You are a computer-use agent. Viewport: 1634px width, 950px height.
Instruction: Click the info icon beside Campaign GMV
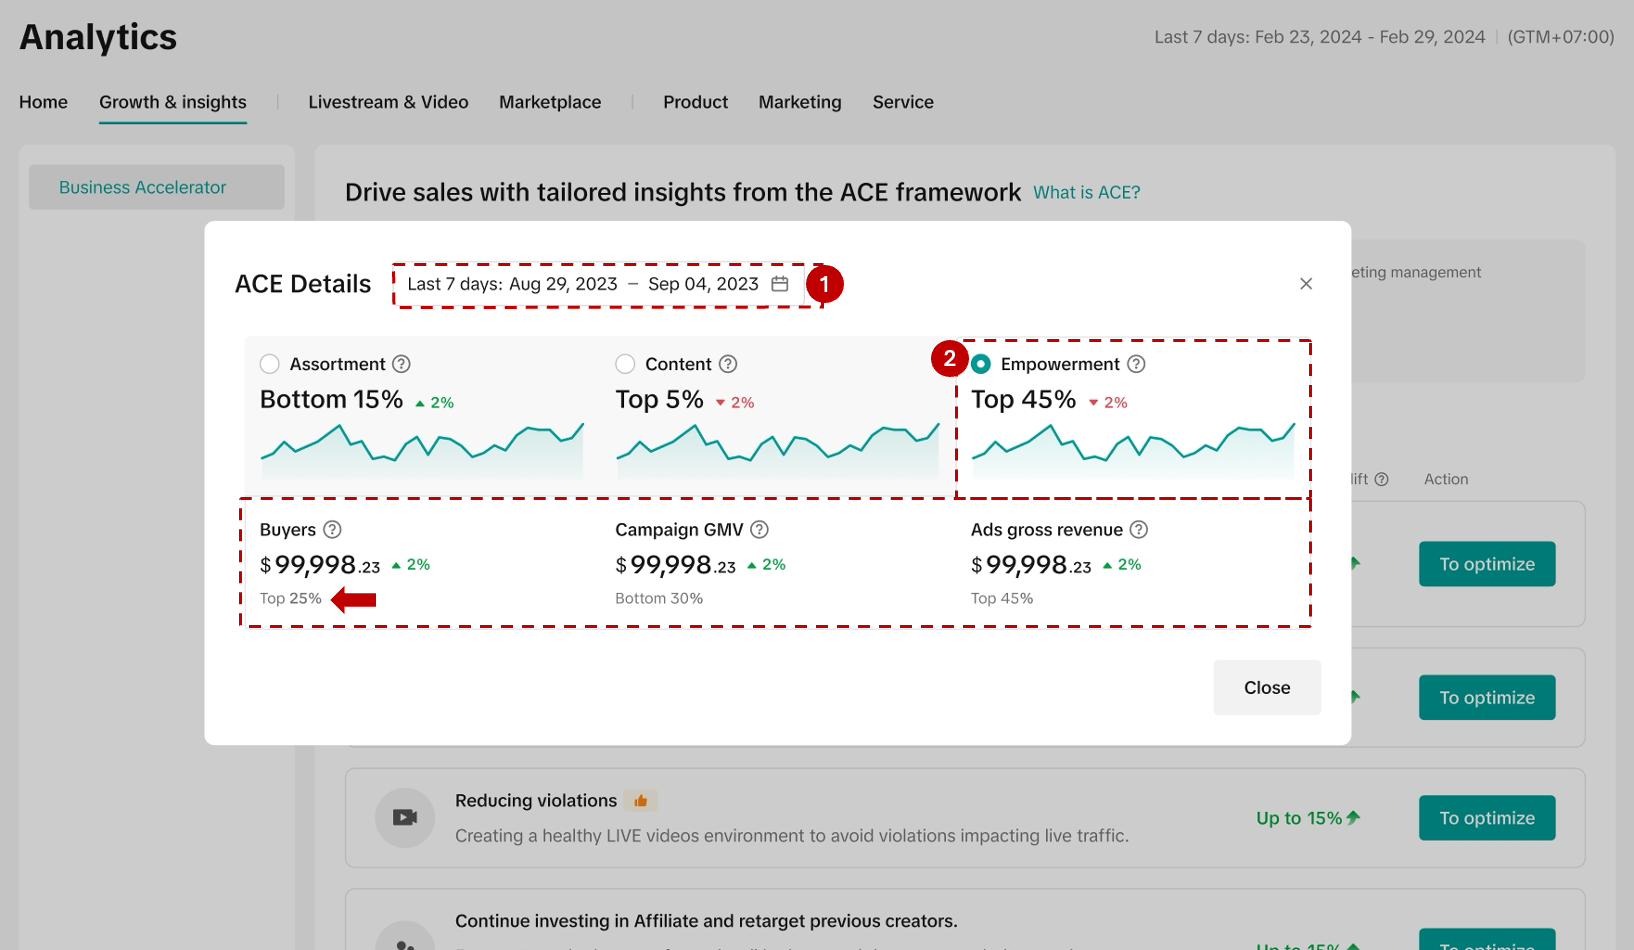pyautogui.click(x=759, y=530)
